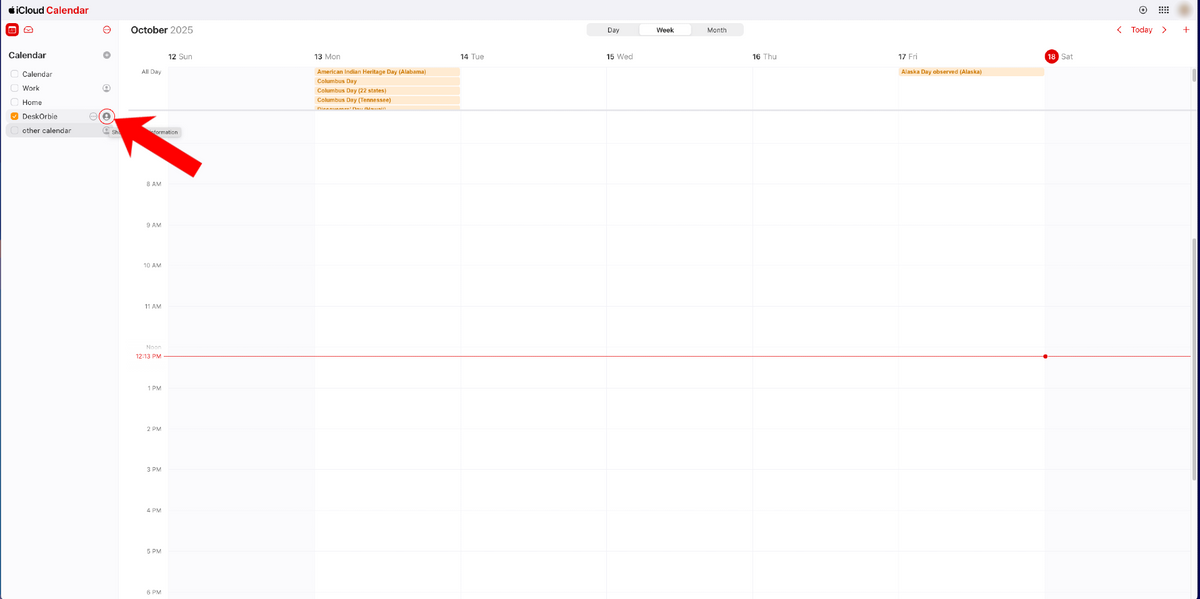Image resolution: width=1200 pixels, height=599 pixels.
Task: Open sharing options for DeskOrbie calendar
Action: [x=107, y=116]
